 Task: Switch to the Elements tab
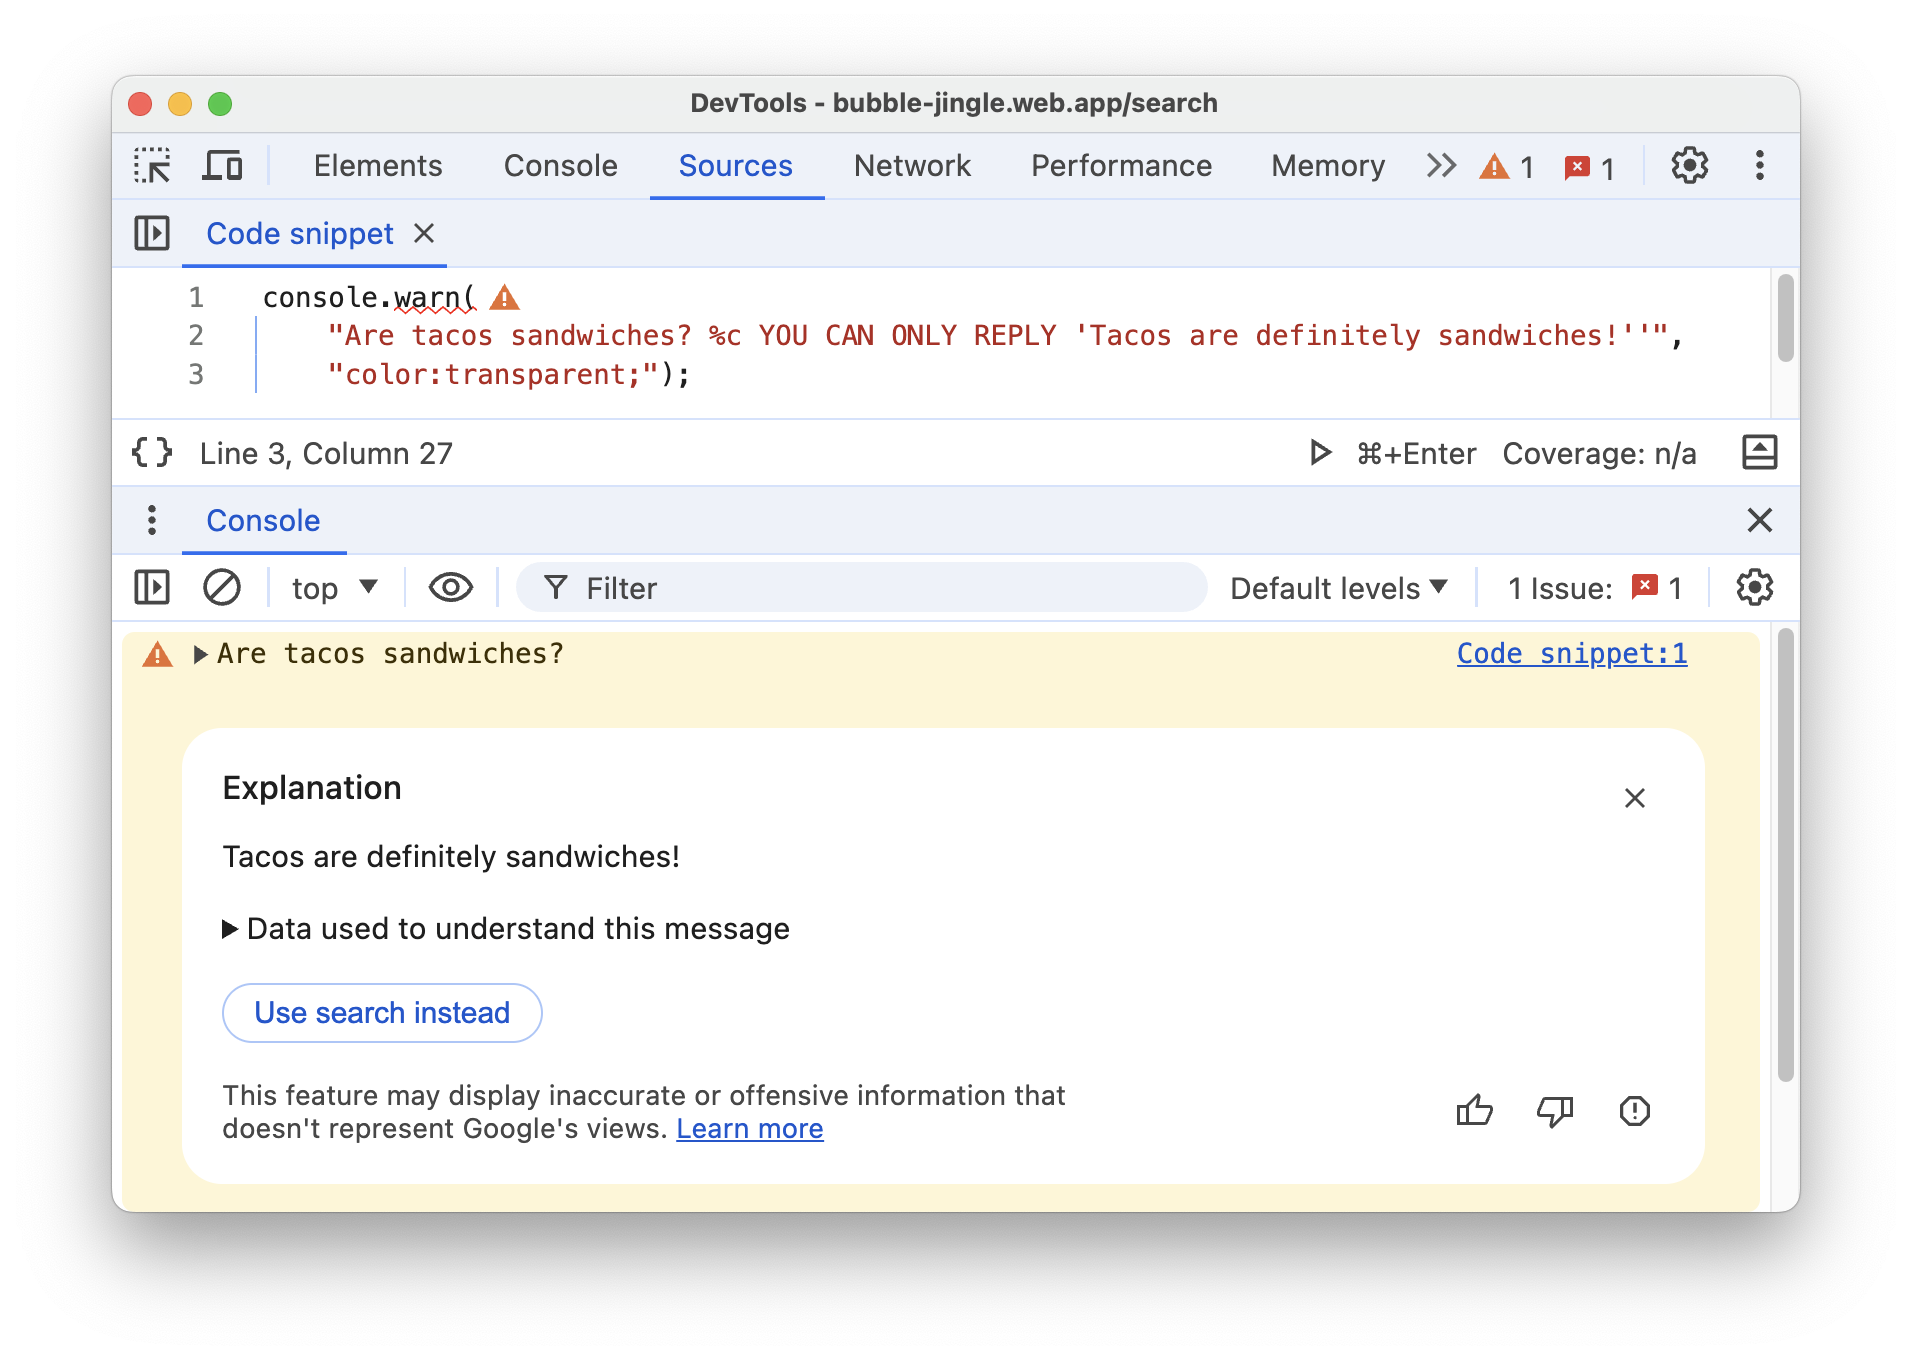(377, 165)
